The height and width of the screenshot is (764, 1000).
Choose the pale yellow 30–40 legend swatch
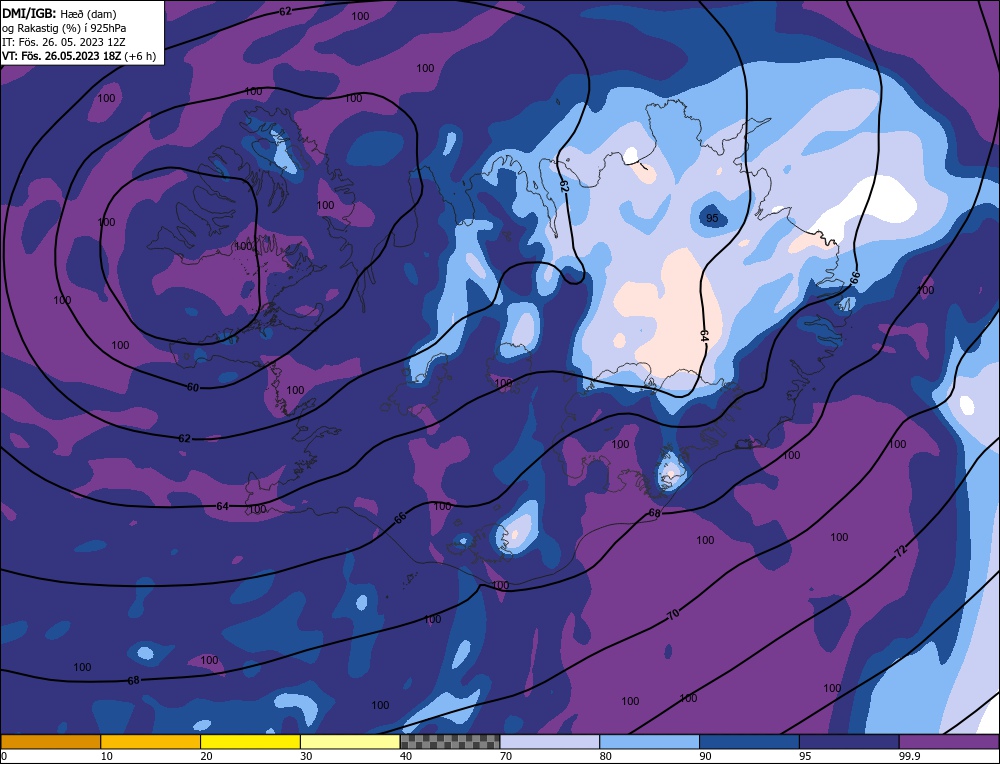[350, 741]
